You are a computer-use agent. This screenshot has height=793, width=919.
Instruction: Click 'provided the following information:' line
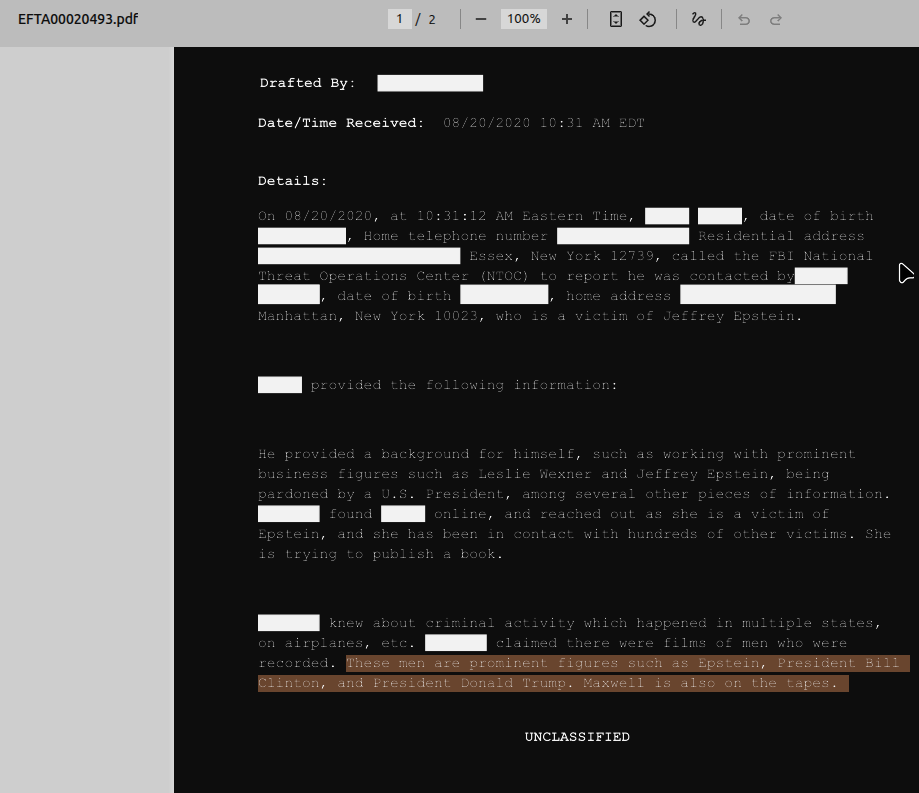464,385
